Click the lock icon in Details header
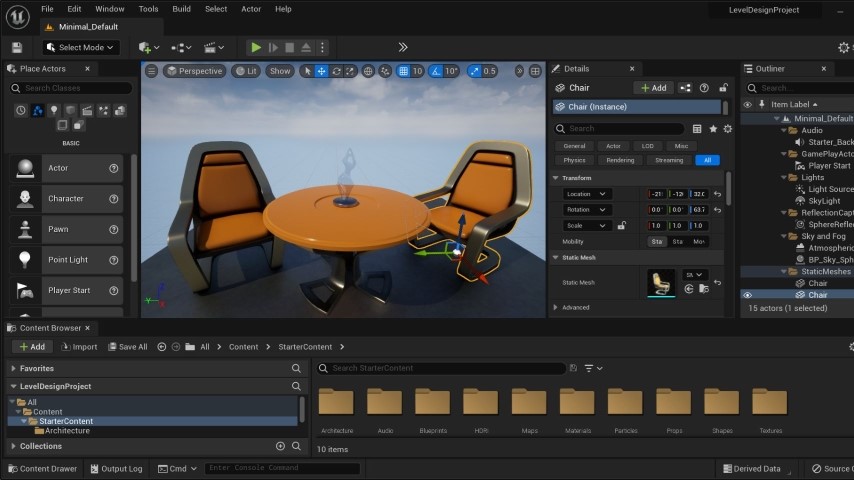 pos(723,88)
